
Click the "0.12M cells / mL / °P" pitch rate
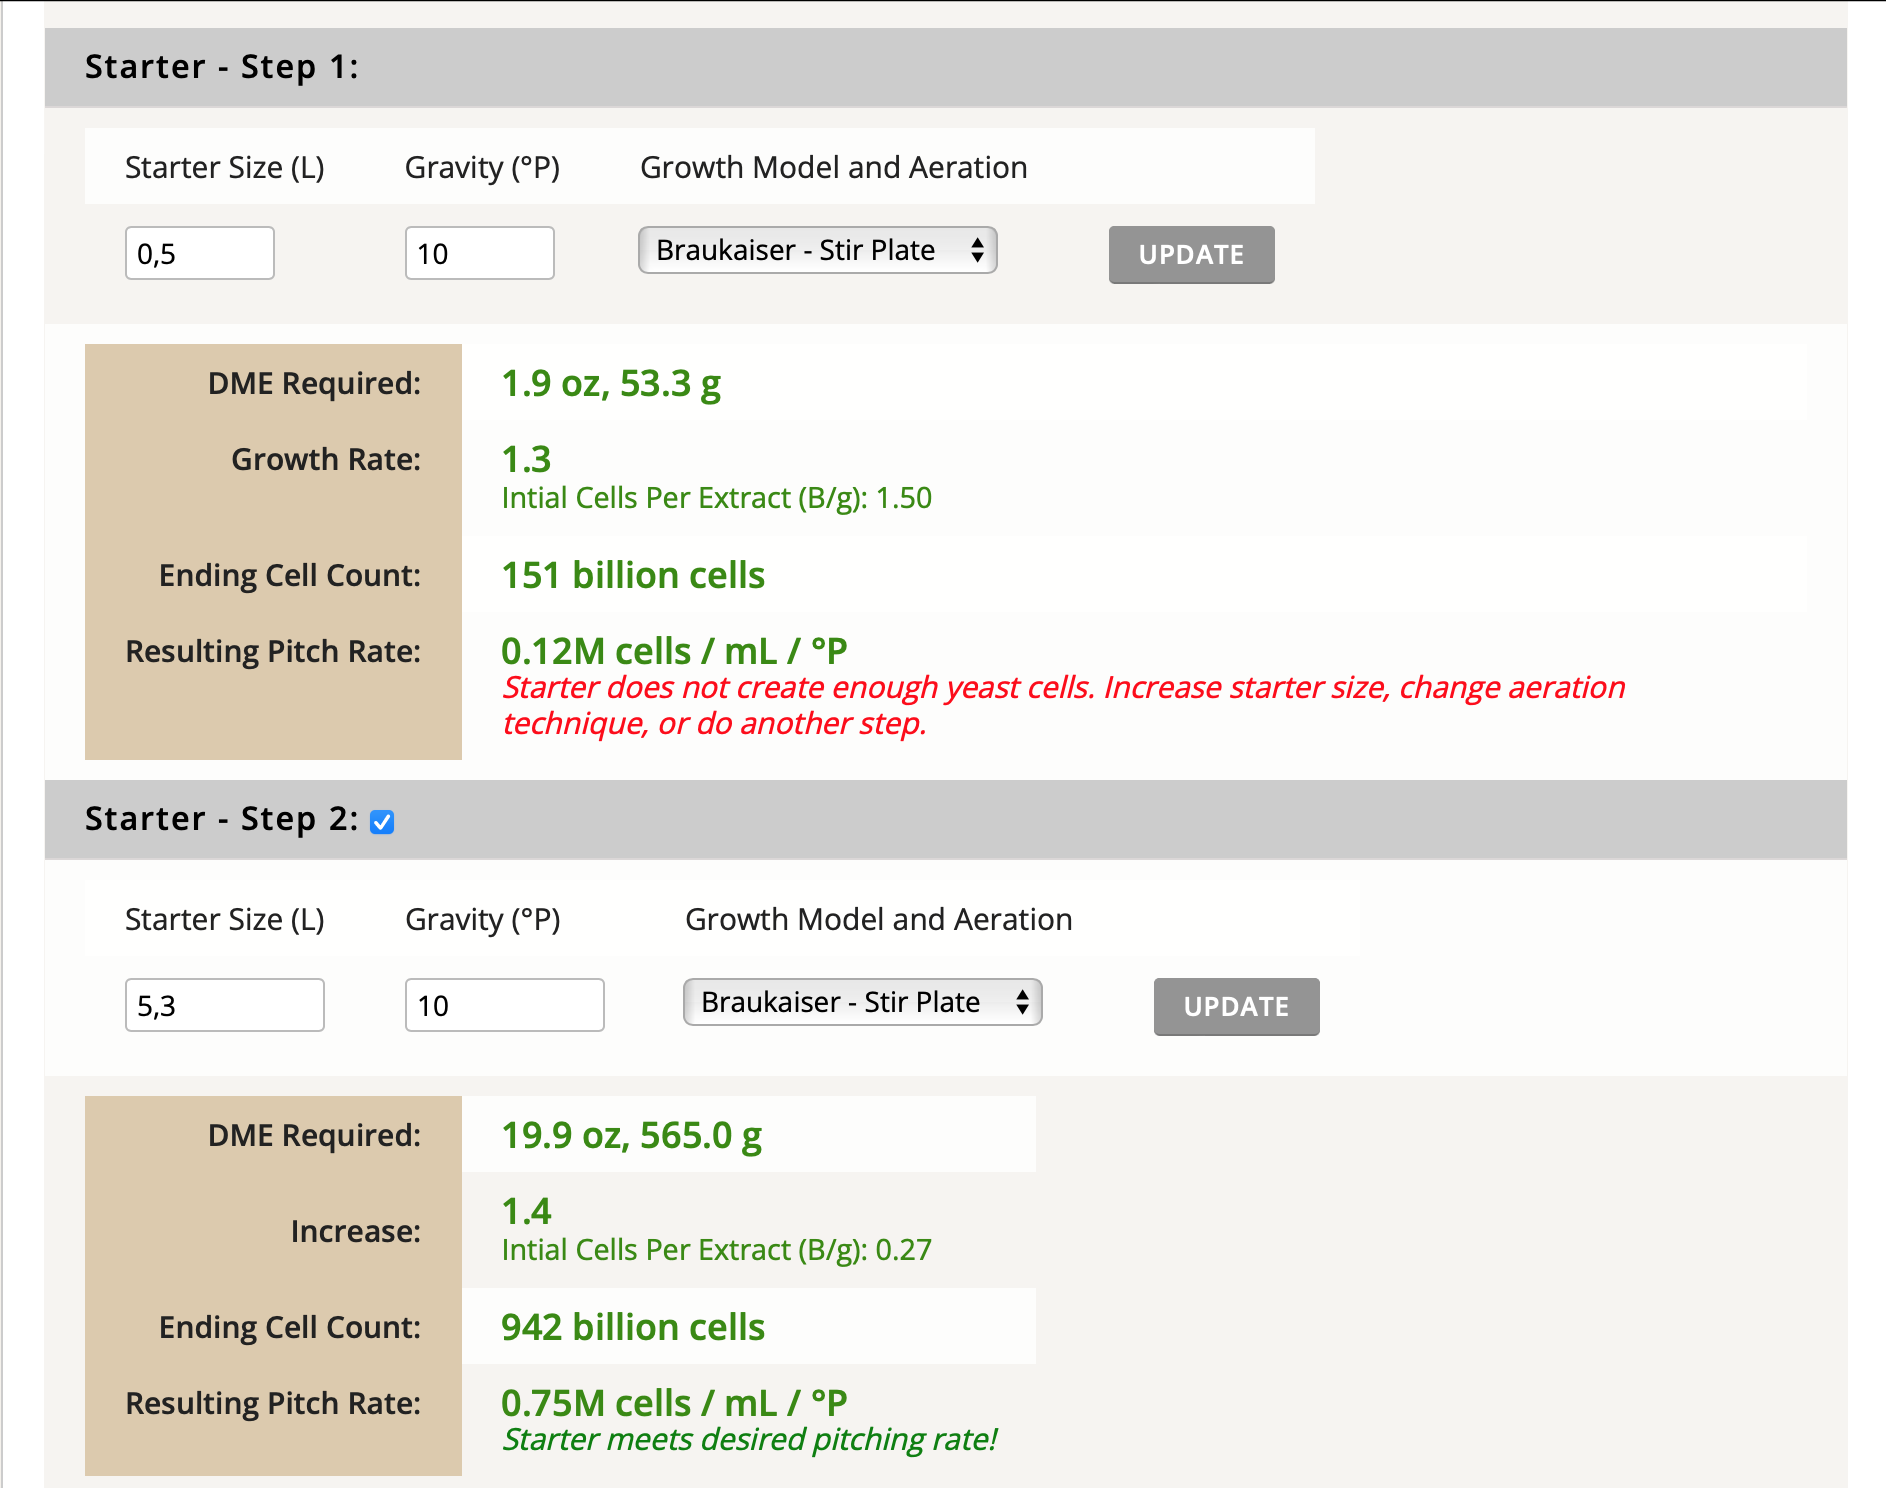[x=674, y=651]
